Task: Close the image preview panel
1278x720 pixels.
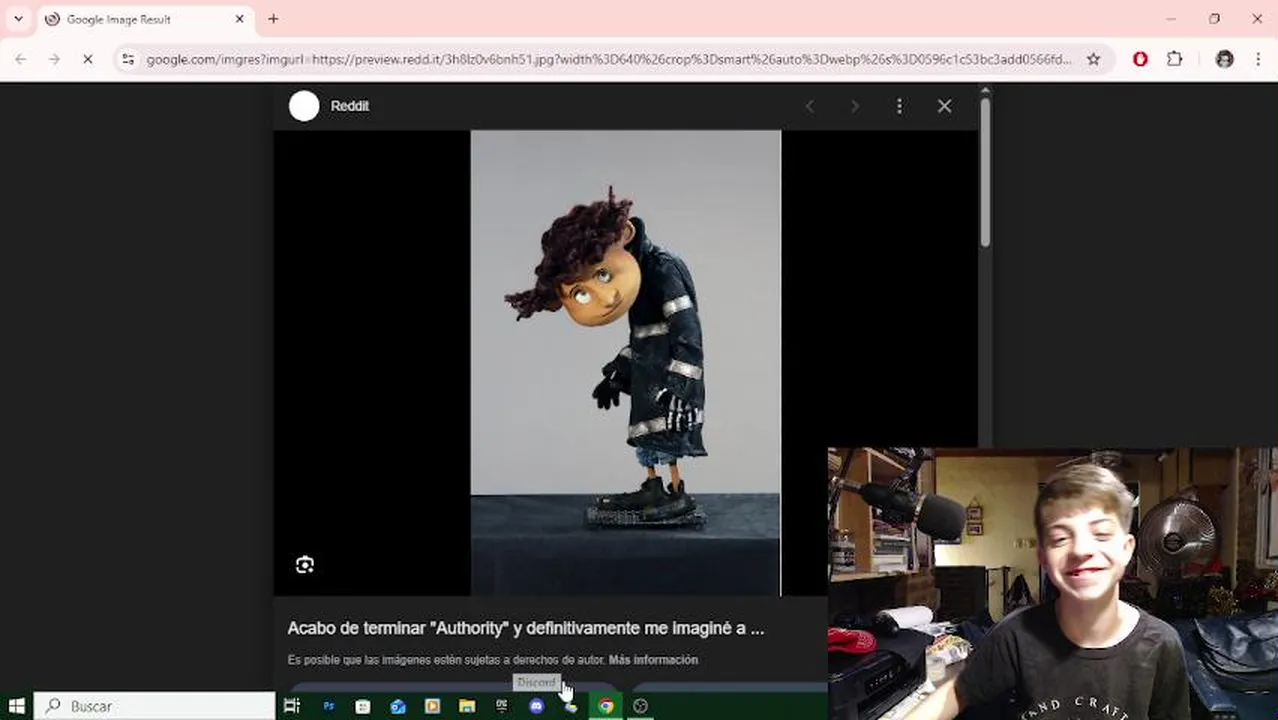Action: coord(944,106)
